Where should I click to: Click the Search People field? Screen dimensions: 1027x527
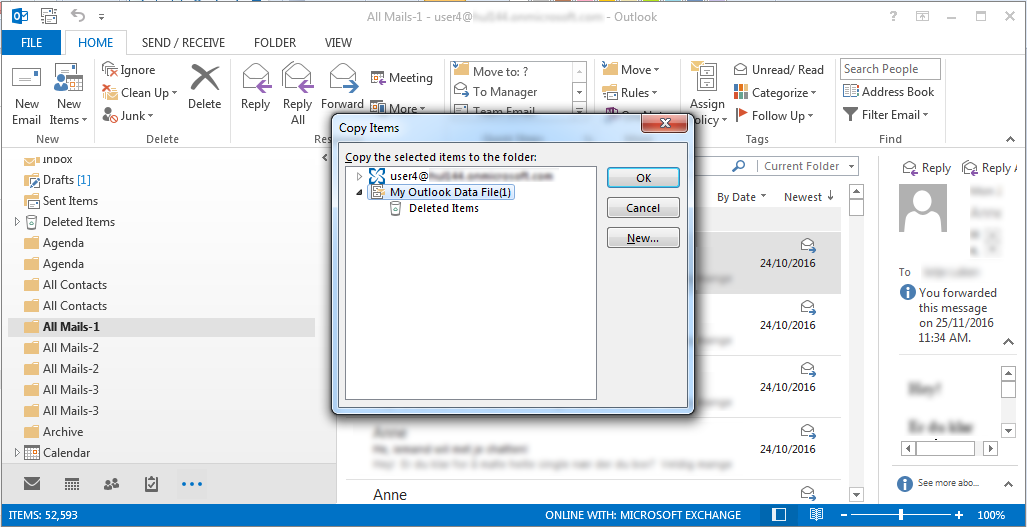tap(890, 69)
